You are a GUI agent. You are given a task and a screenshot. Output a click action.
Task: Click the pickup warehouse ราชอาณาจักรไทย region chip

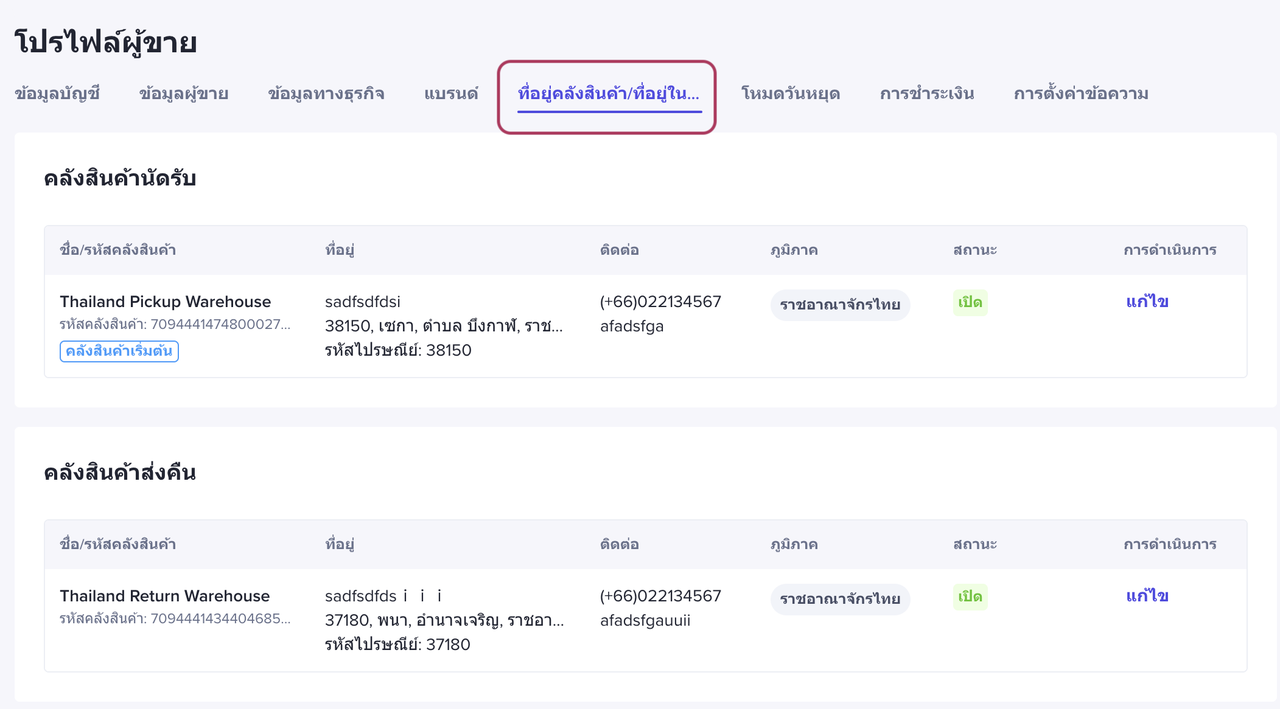tap(840, 305)
